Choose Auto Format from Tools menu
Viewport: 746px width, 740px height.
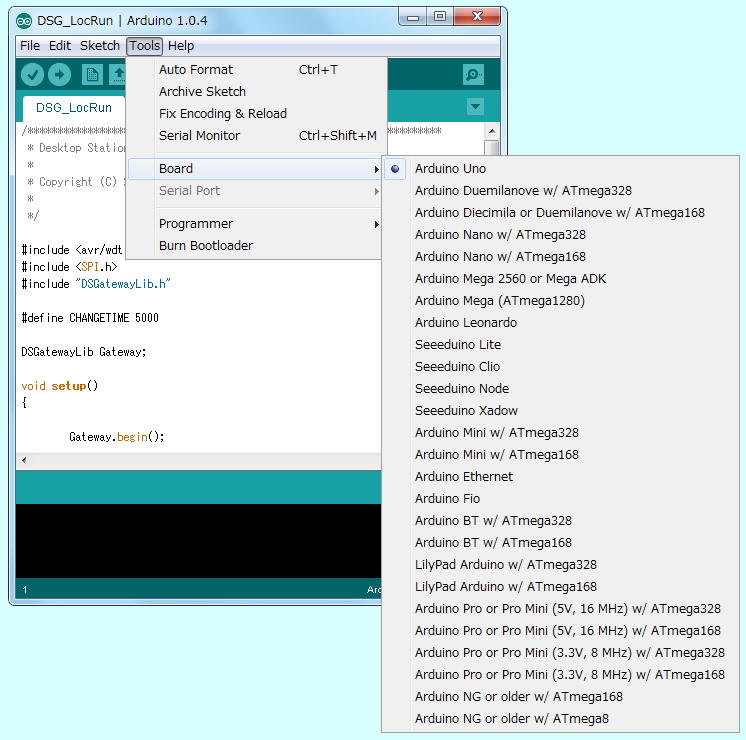click(255, 70)
